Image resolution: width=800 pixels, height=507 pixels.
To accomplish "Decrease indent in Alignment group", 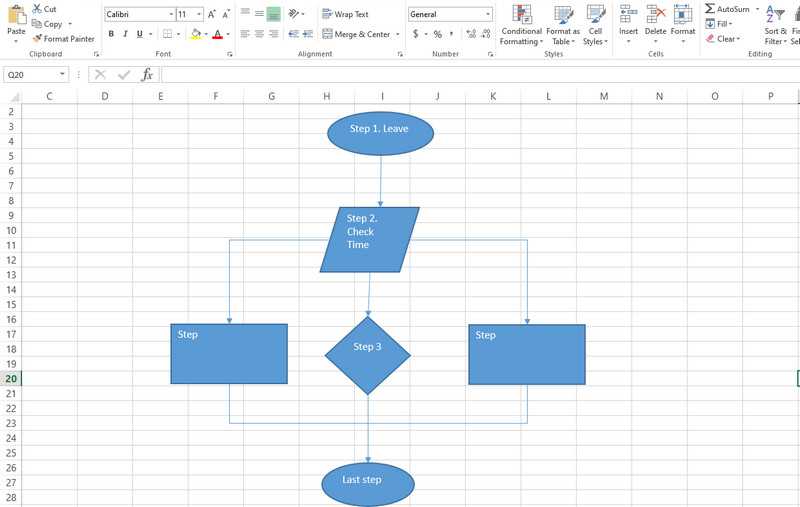I will tap(293, 34).
